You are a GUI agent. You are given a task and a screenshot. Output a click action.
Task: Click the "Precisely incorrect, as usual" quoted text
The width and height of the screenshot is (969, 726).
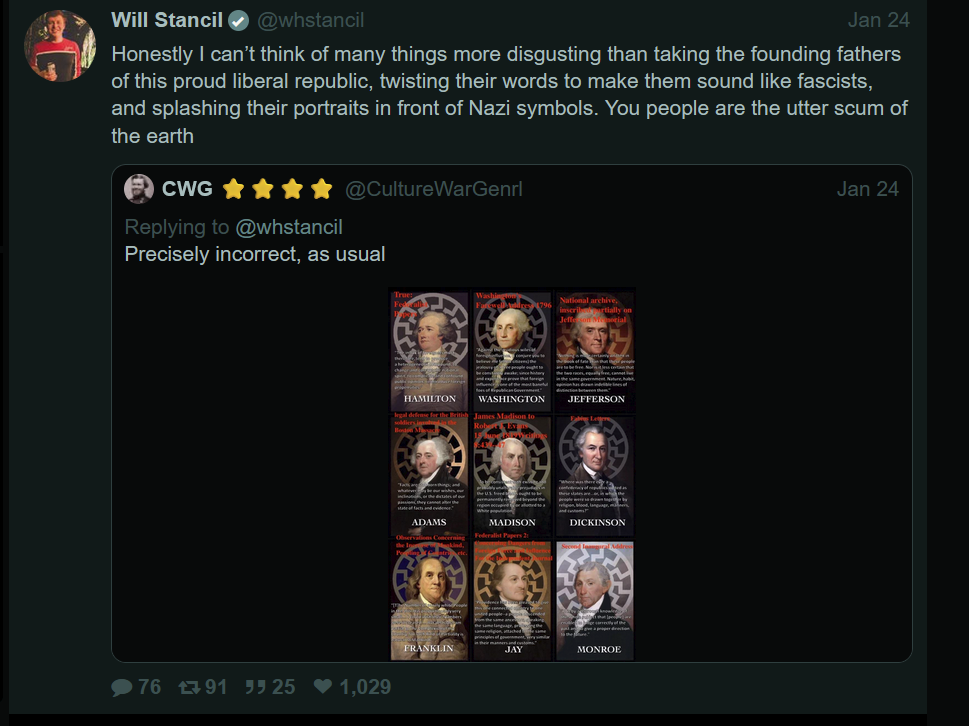[254, 254]
